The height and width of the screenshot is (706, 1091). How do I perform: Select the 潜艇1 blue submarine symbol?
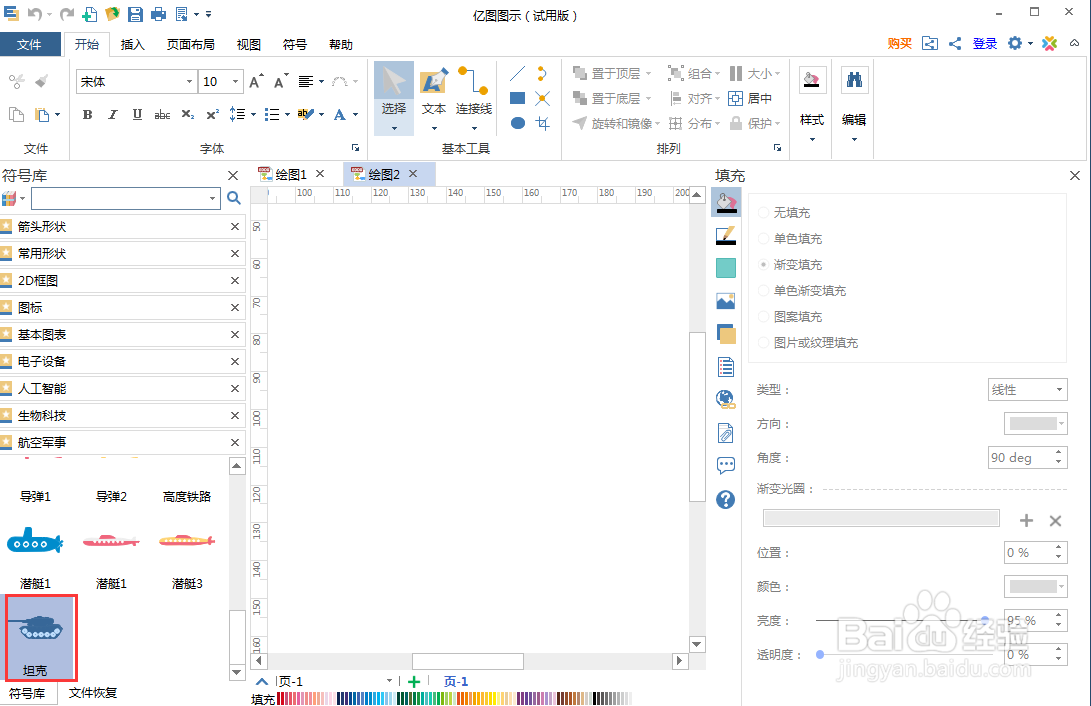(35, 540)
